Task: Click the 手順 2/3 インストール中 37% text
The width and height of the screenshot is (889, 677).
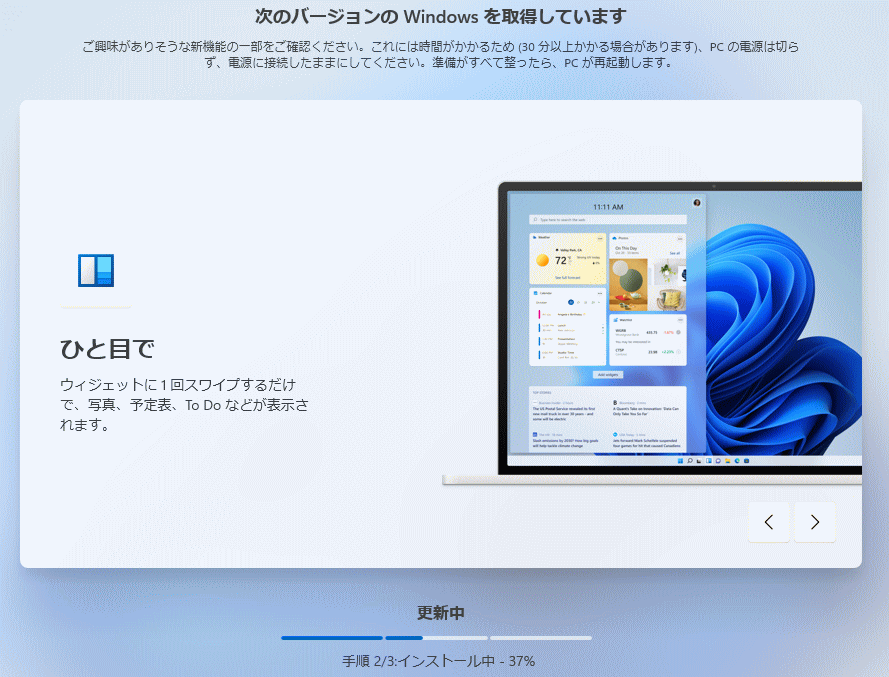Action: [438, 661]
